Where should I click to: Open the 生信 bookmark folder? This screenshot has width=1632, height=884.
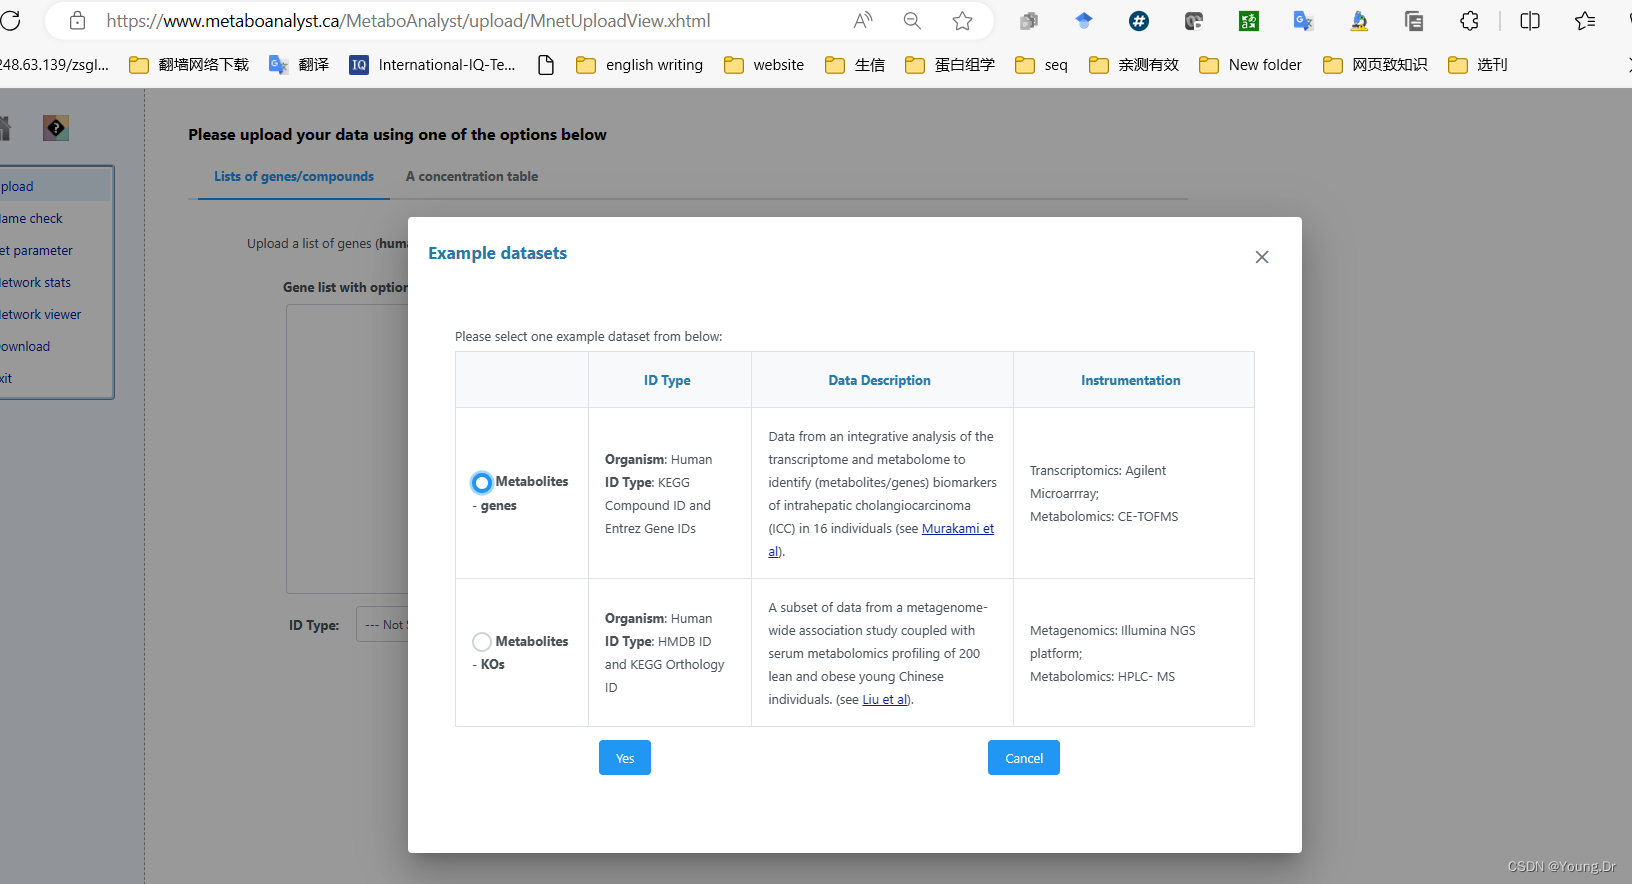pyautogui.click(x=855, y=65)
